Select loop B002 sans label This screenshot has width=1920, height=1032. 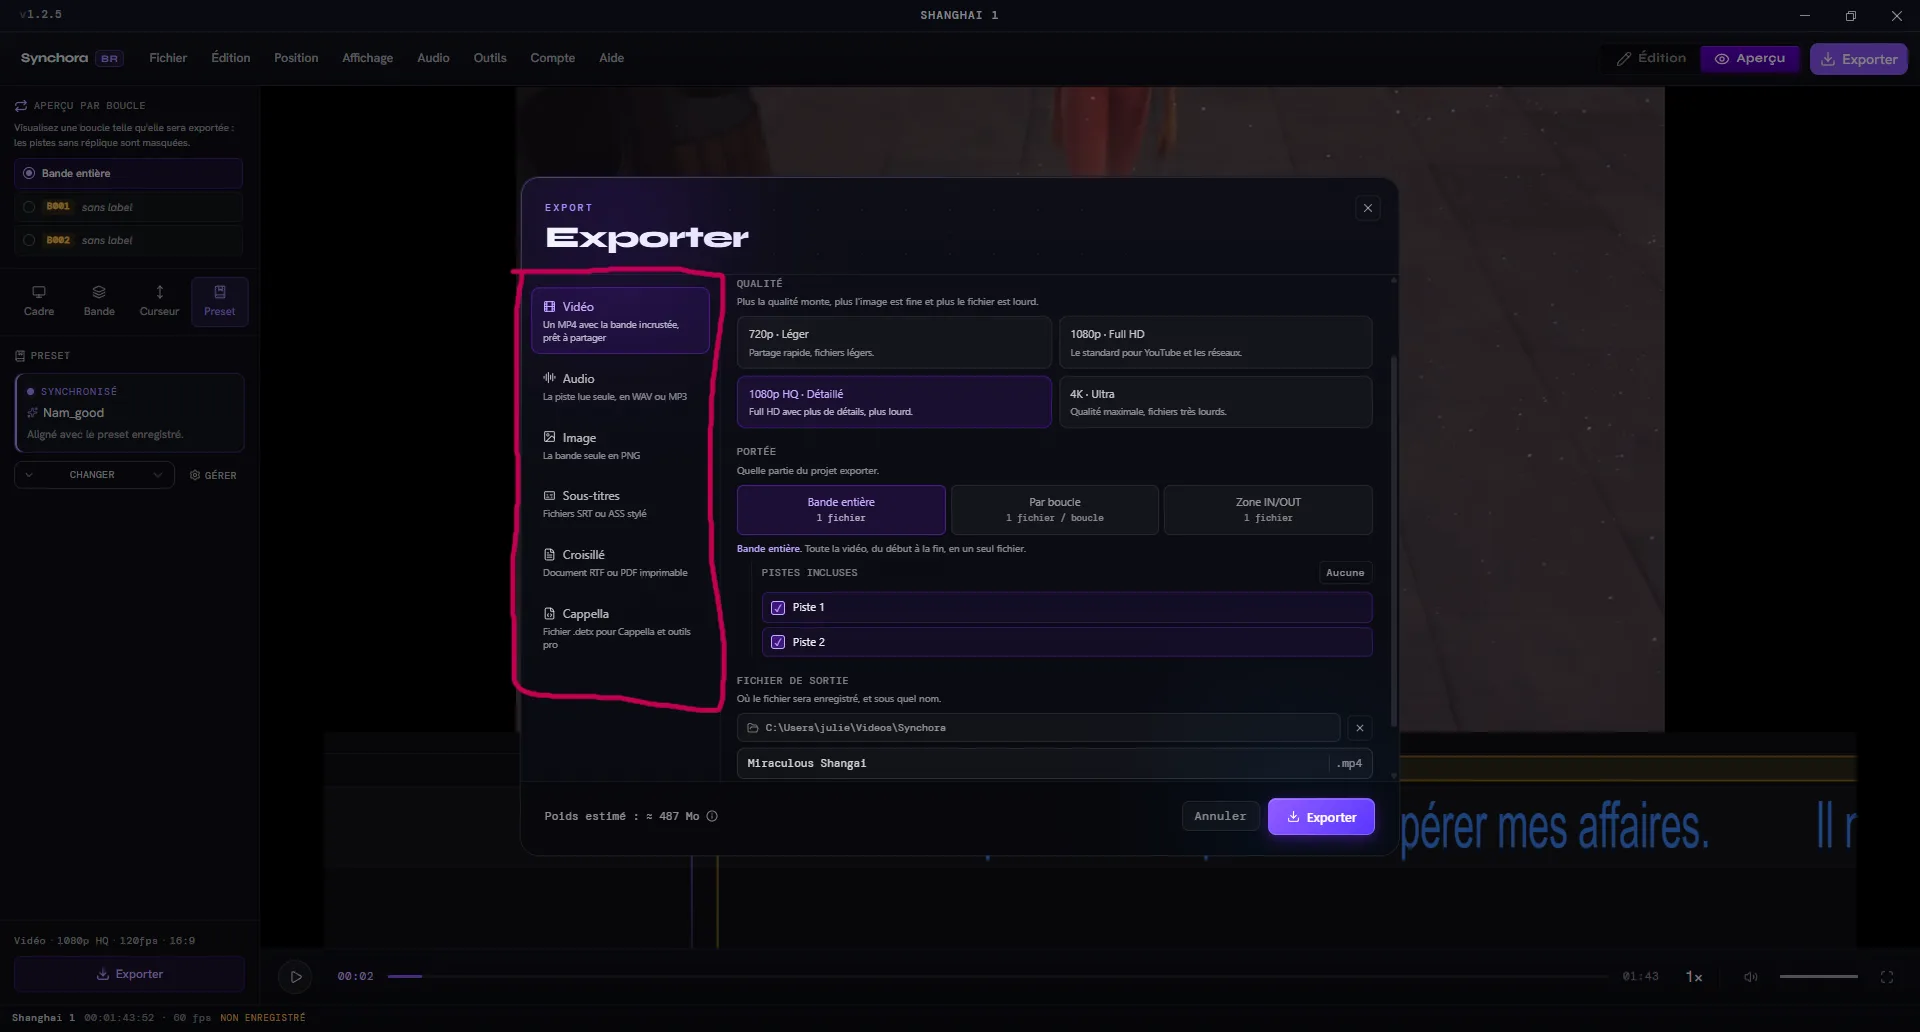click(128, 240)
